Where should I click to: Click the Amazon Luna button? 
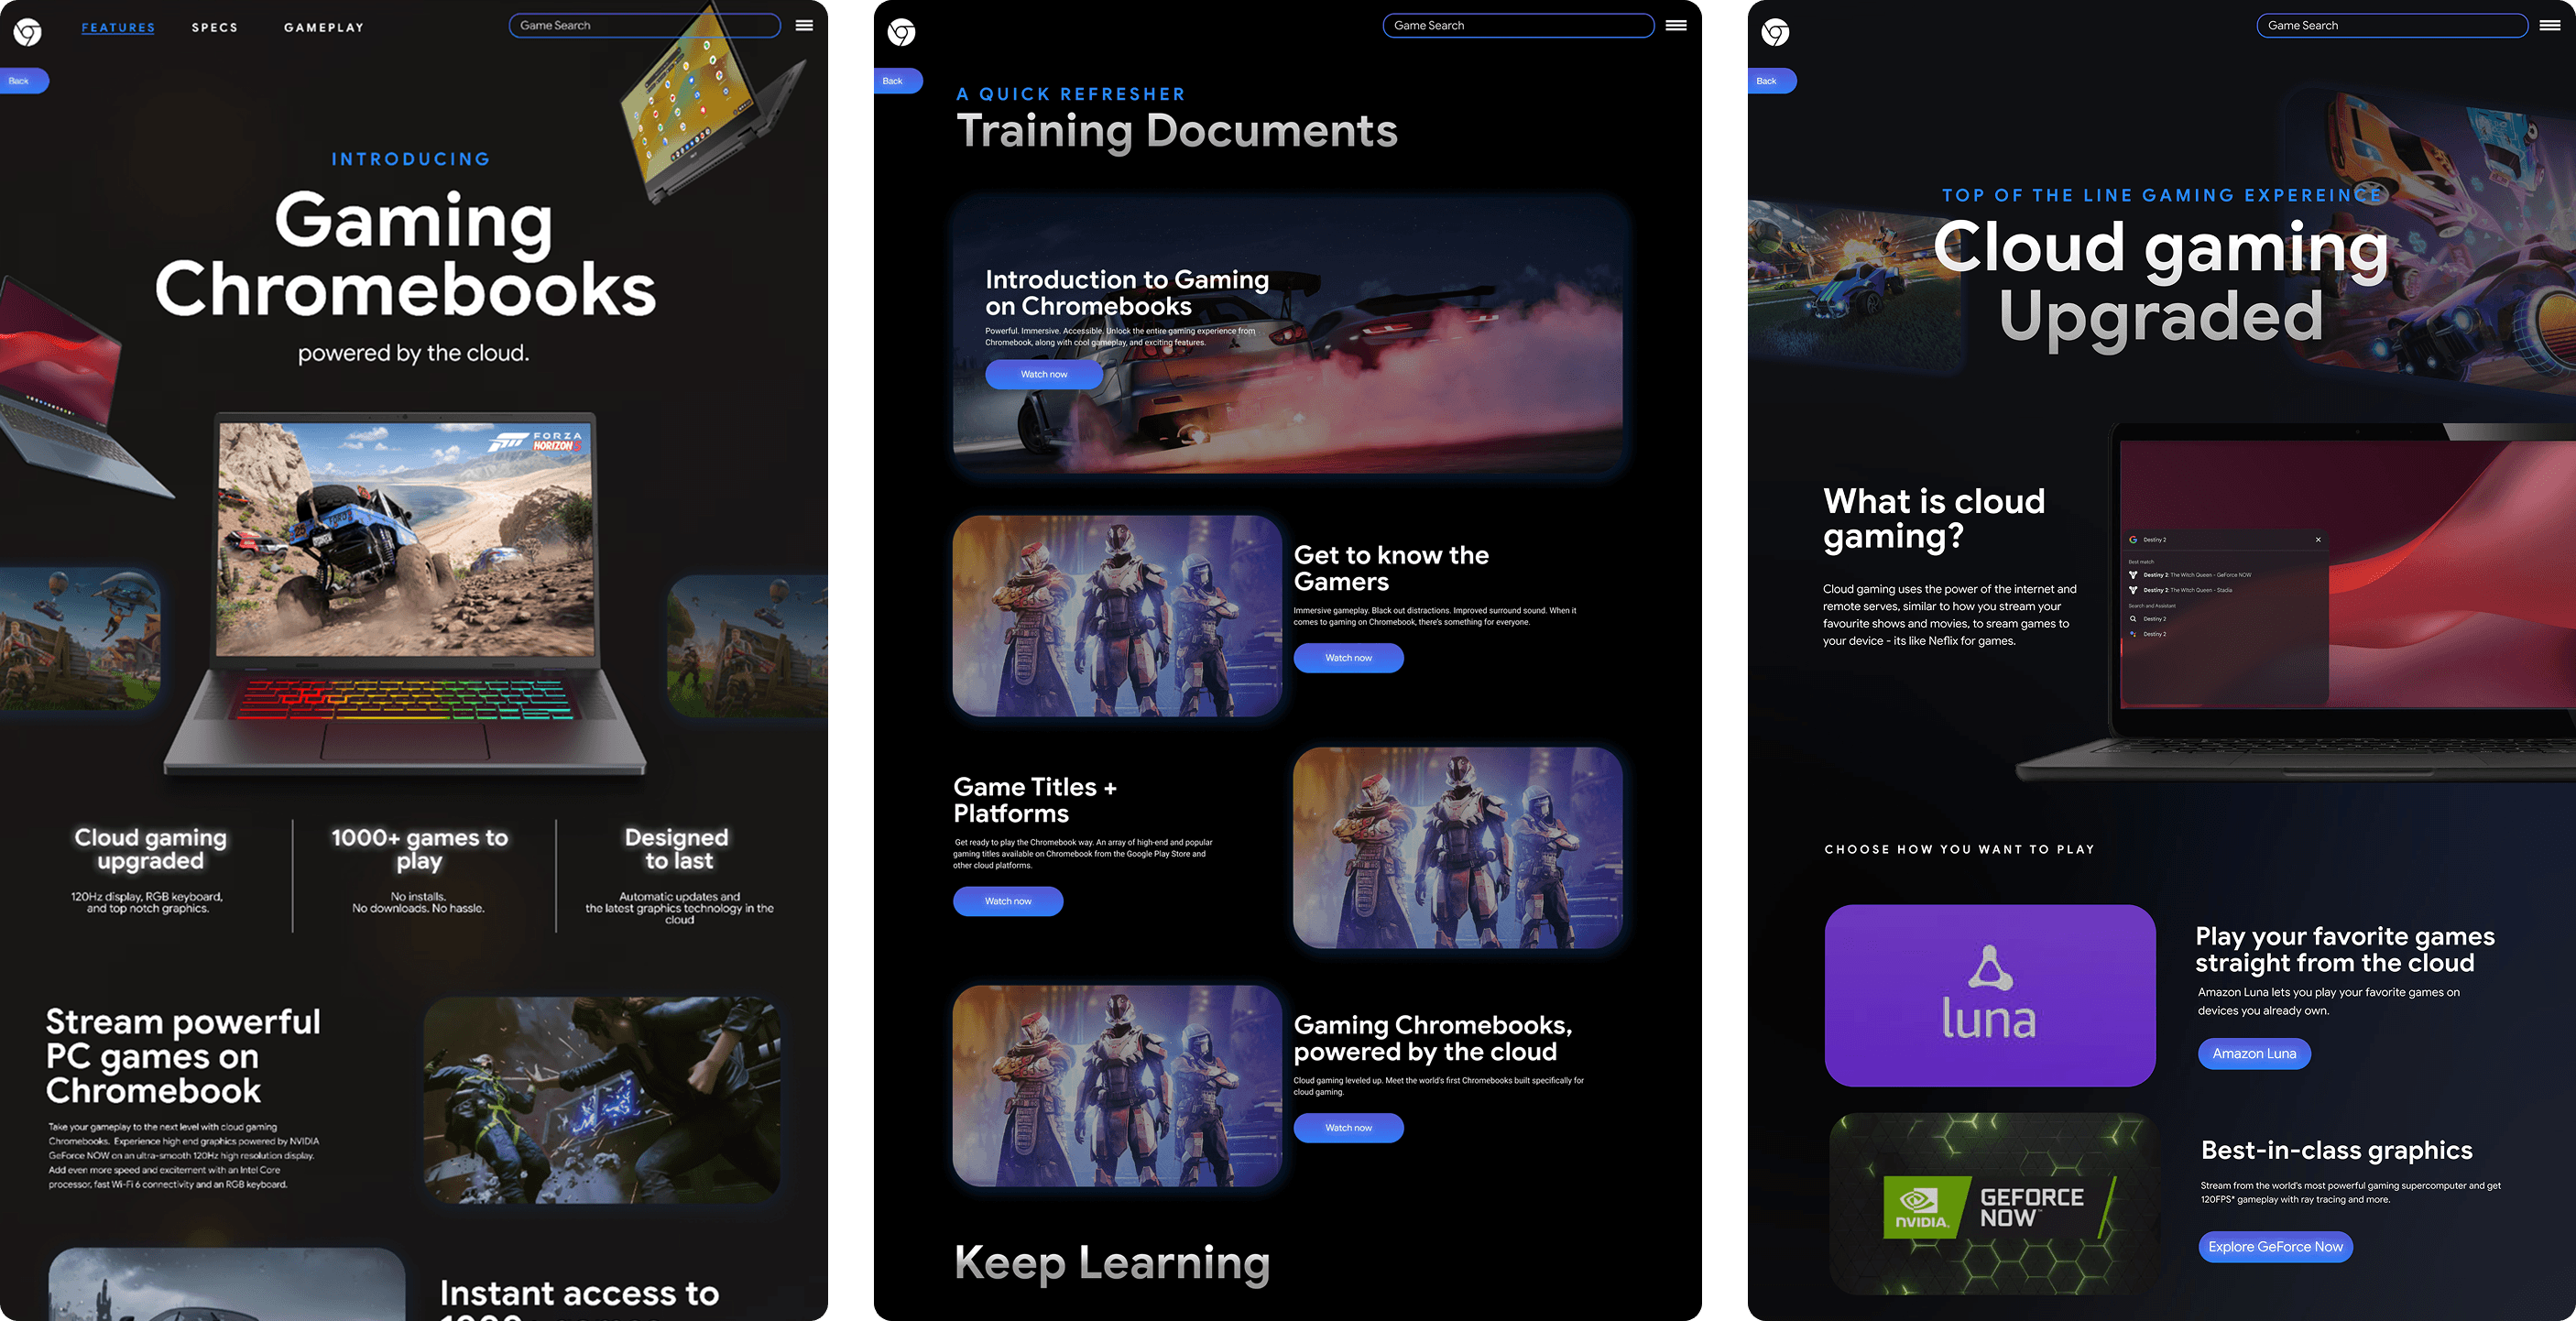click(2254, 1053)
